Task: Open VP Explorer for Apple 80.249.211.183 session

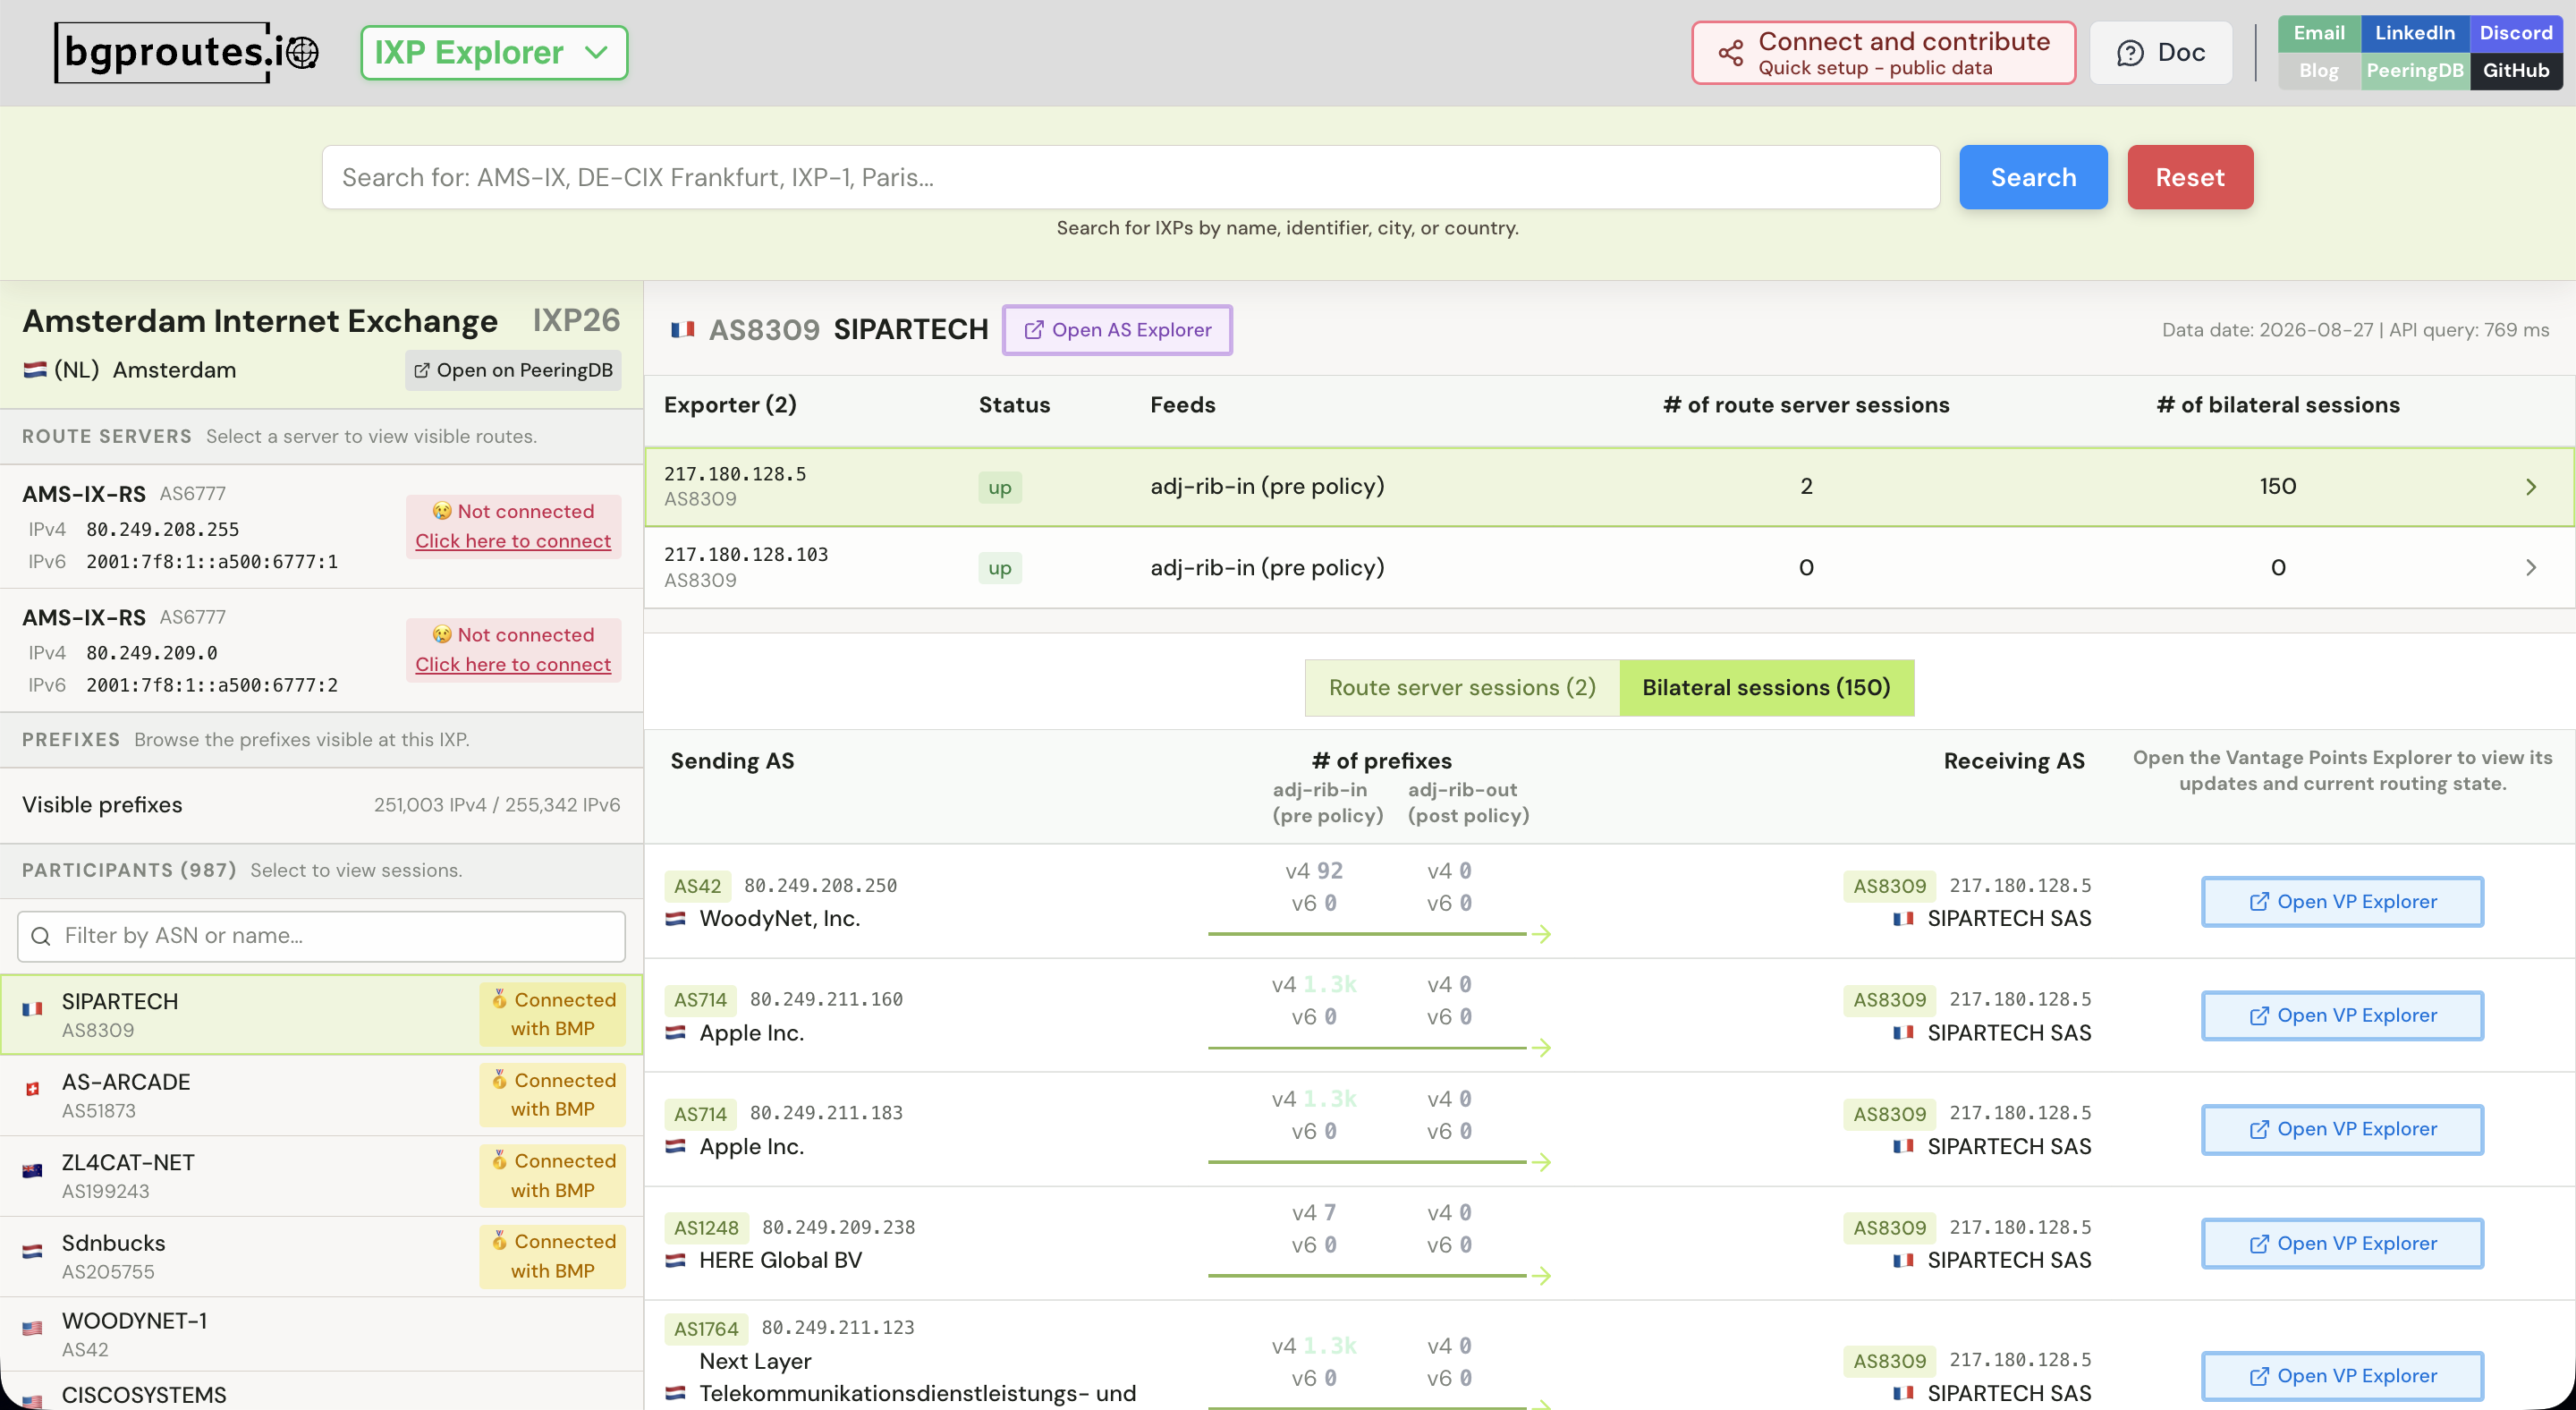Action: (x=2342, y=1130)
